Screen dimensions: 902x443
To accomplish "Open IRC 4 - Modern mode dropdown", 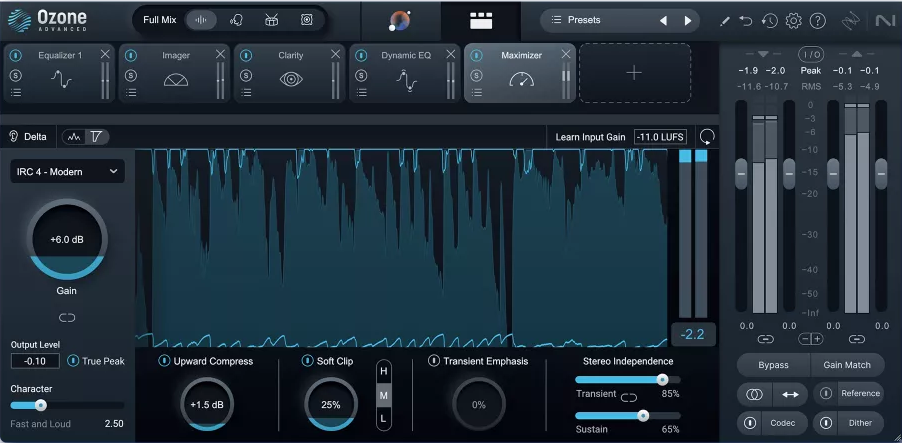I will (67, 171).
